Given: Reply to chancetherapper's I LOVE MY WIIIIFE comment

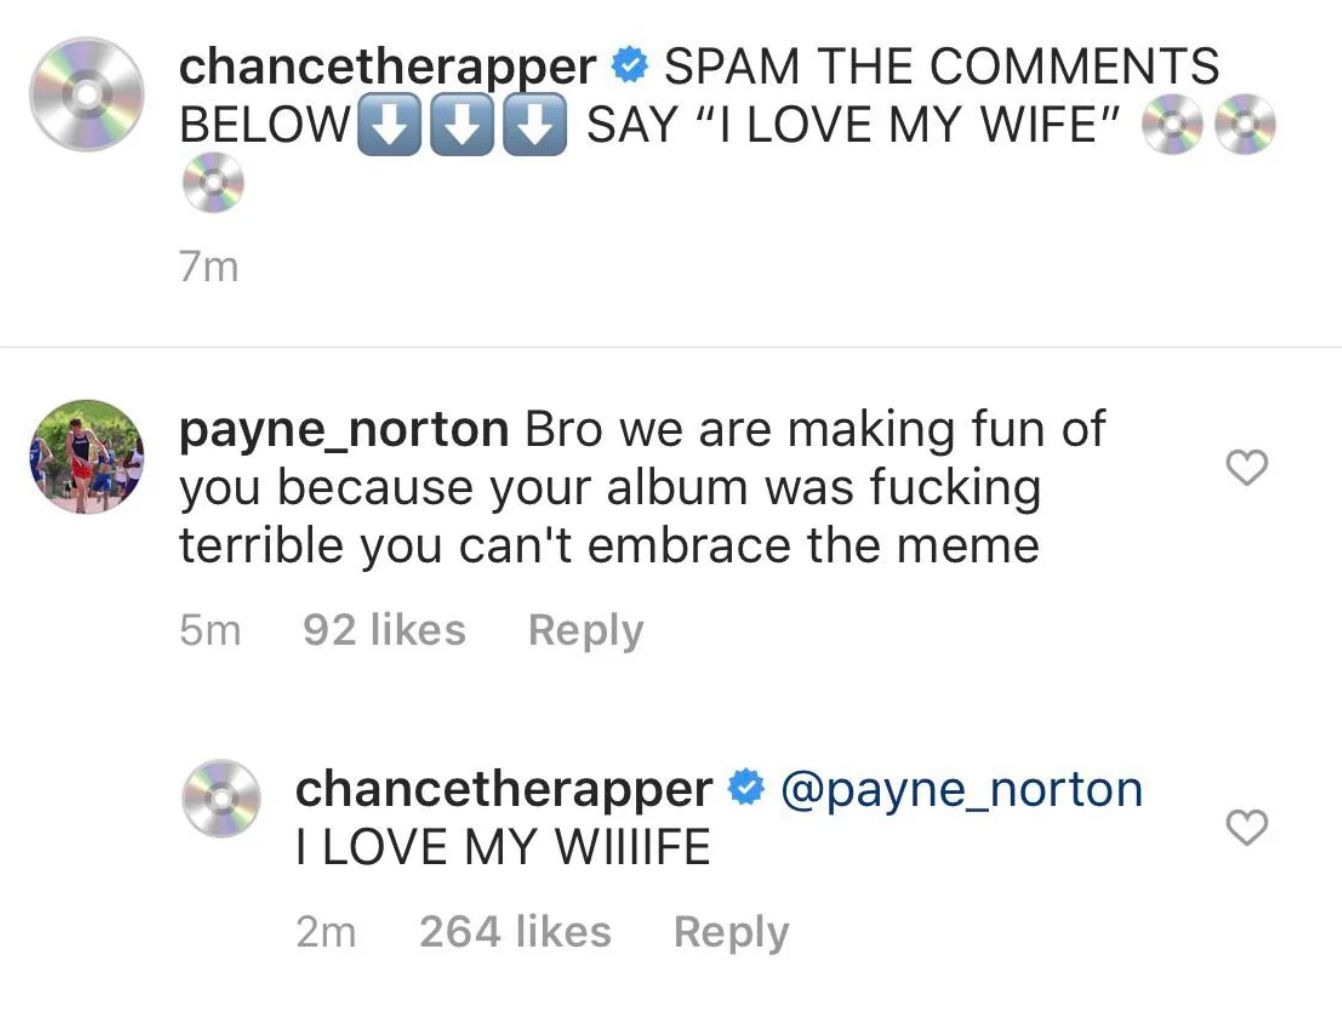Looking at the screenshot, I should [731, 932].
